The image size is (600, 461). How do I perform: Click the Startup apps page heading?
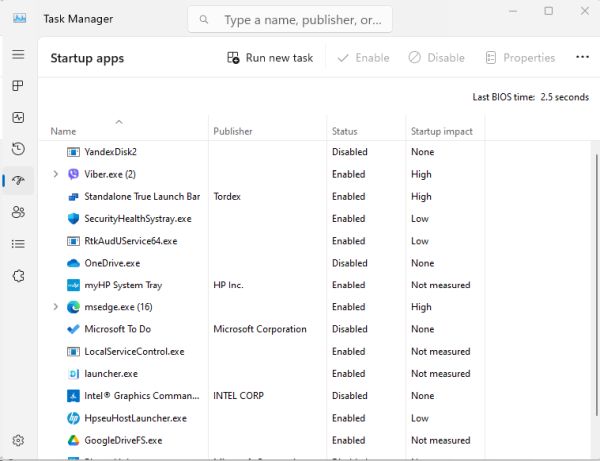(87, 59)
